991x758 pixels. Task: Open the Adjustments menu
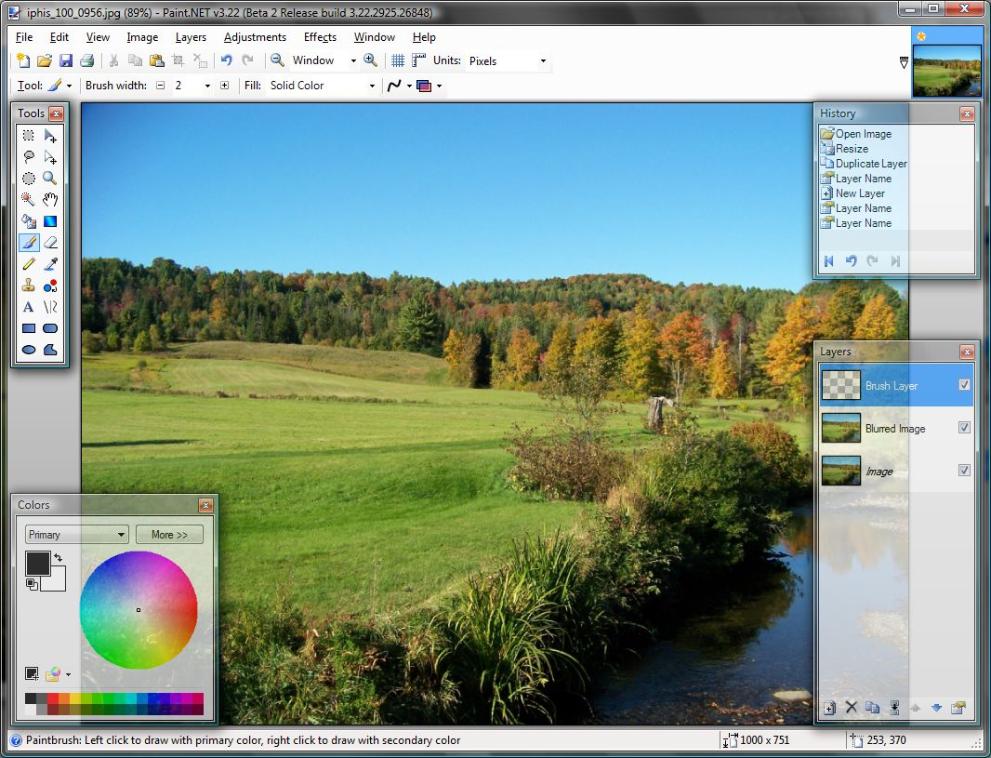click(255, 37)
